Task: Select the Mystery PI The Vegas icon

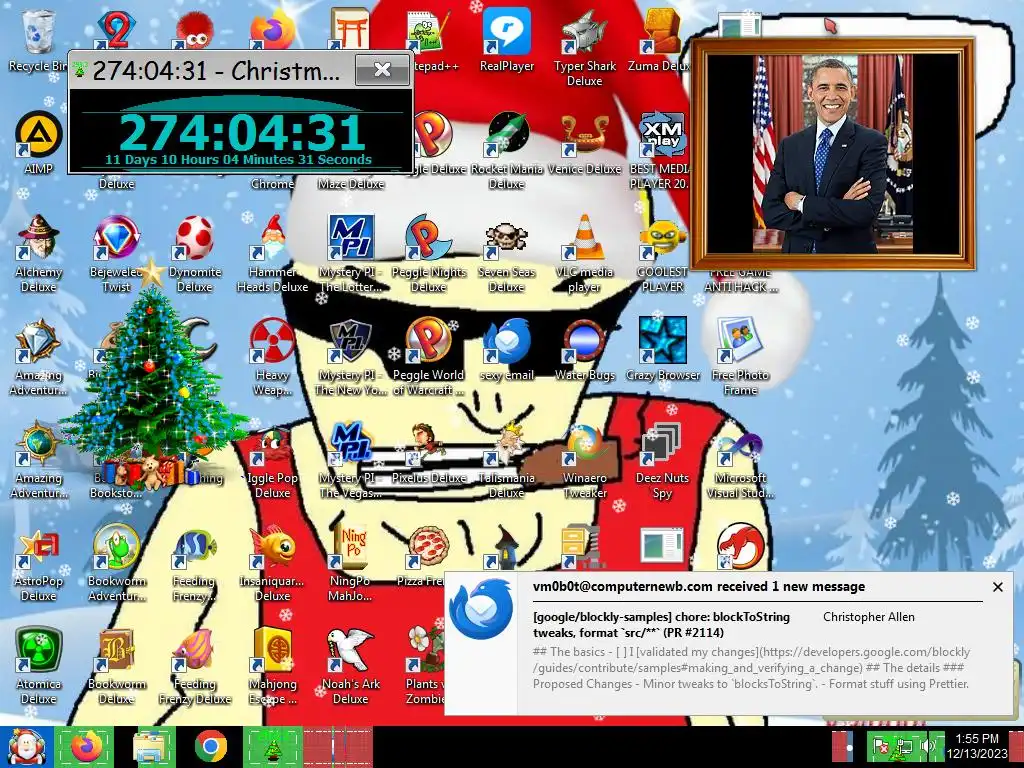Action: click(x=351, y=460)
